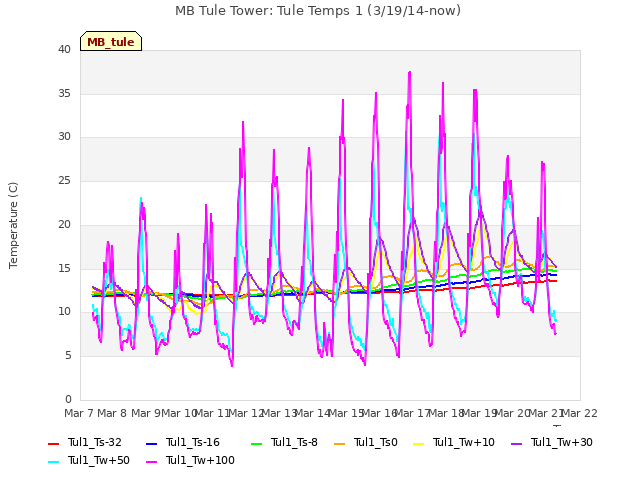Click the magenta Tul1_Tw+100 legend swatch
Image resolution: width=640 pixels, height=480 pixels.
pos(151,462)
